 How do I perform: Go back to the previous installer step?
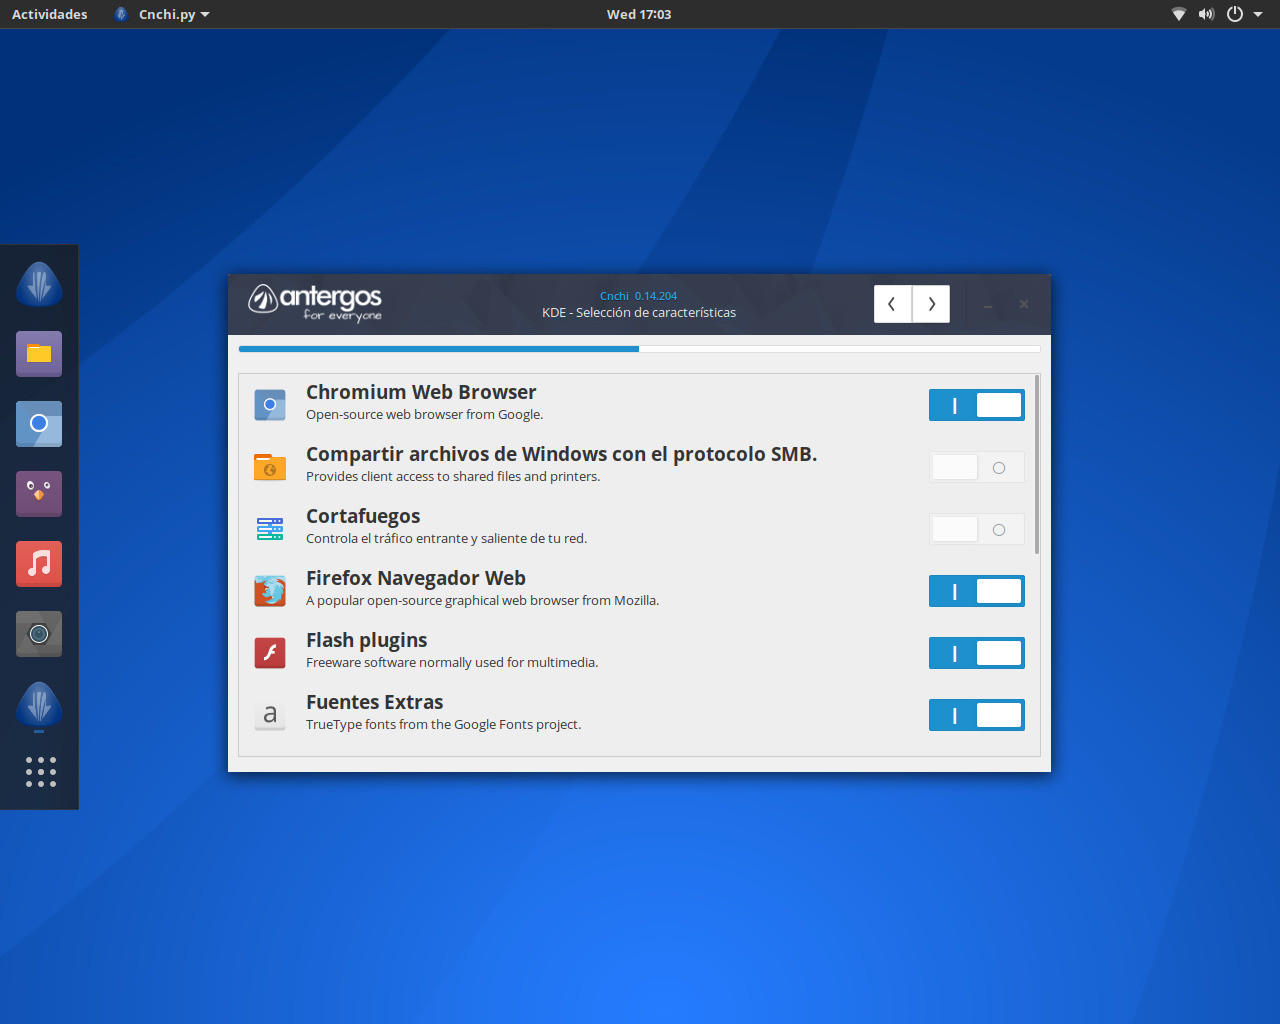click(892, 304)
